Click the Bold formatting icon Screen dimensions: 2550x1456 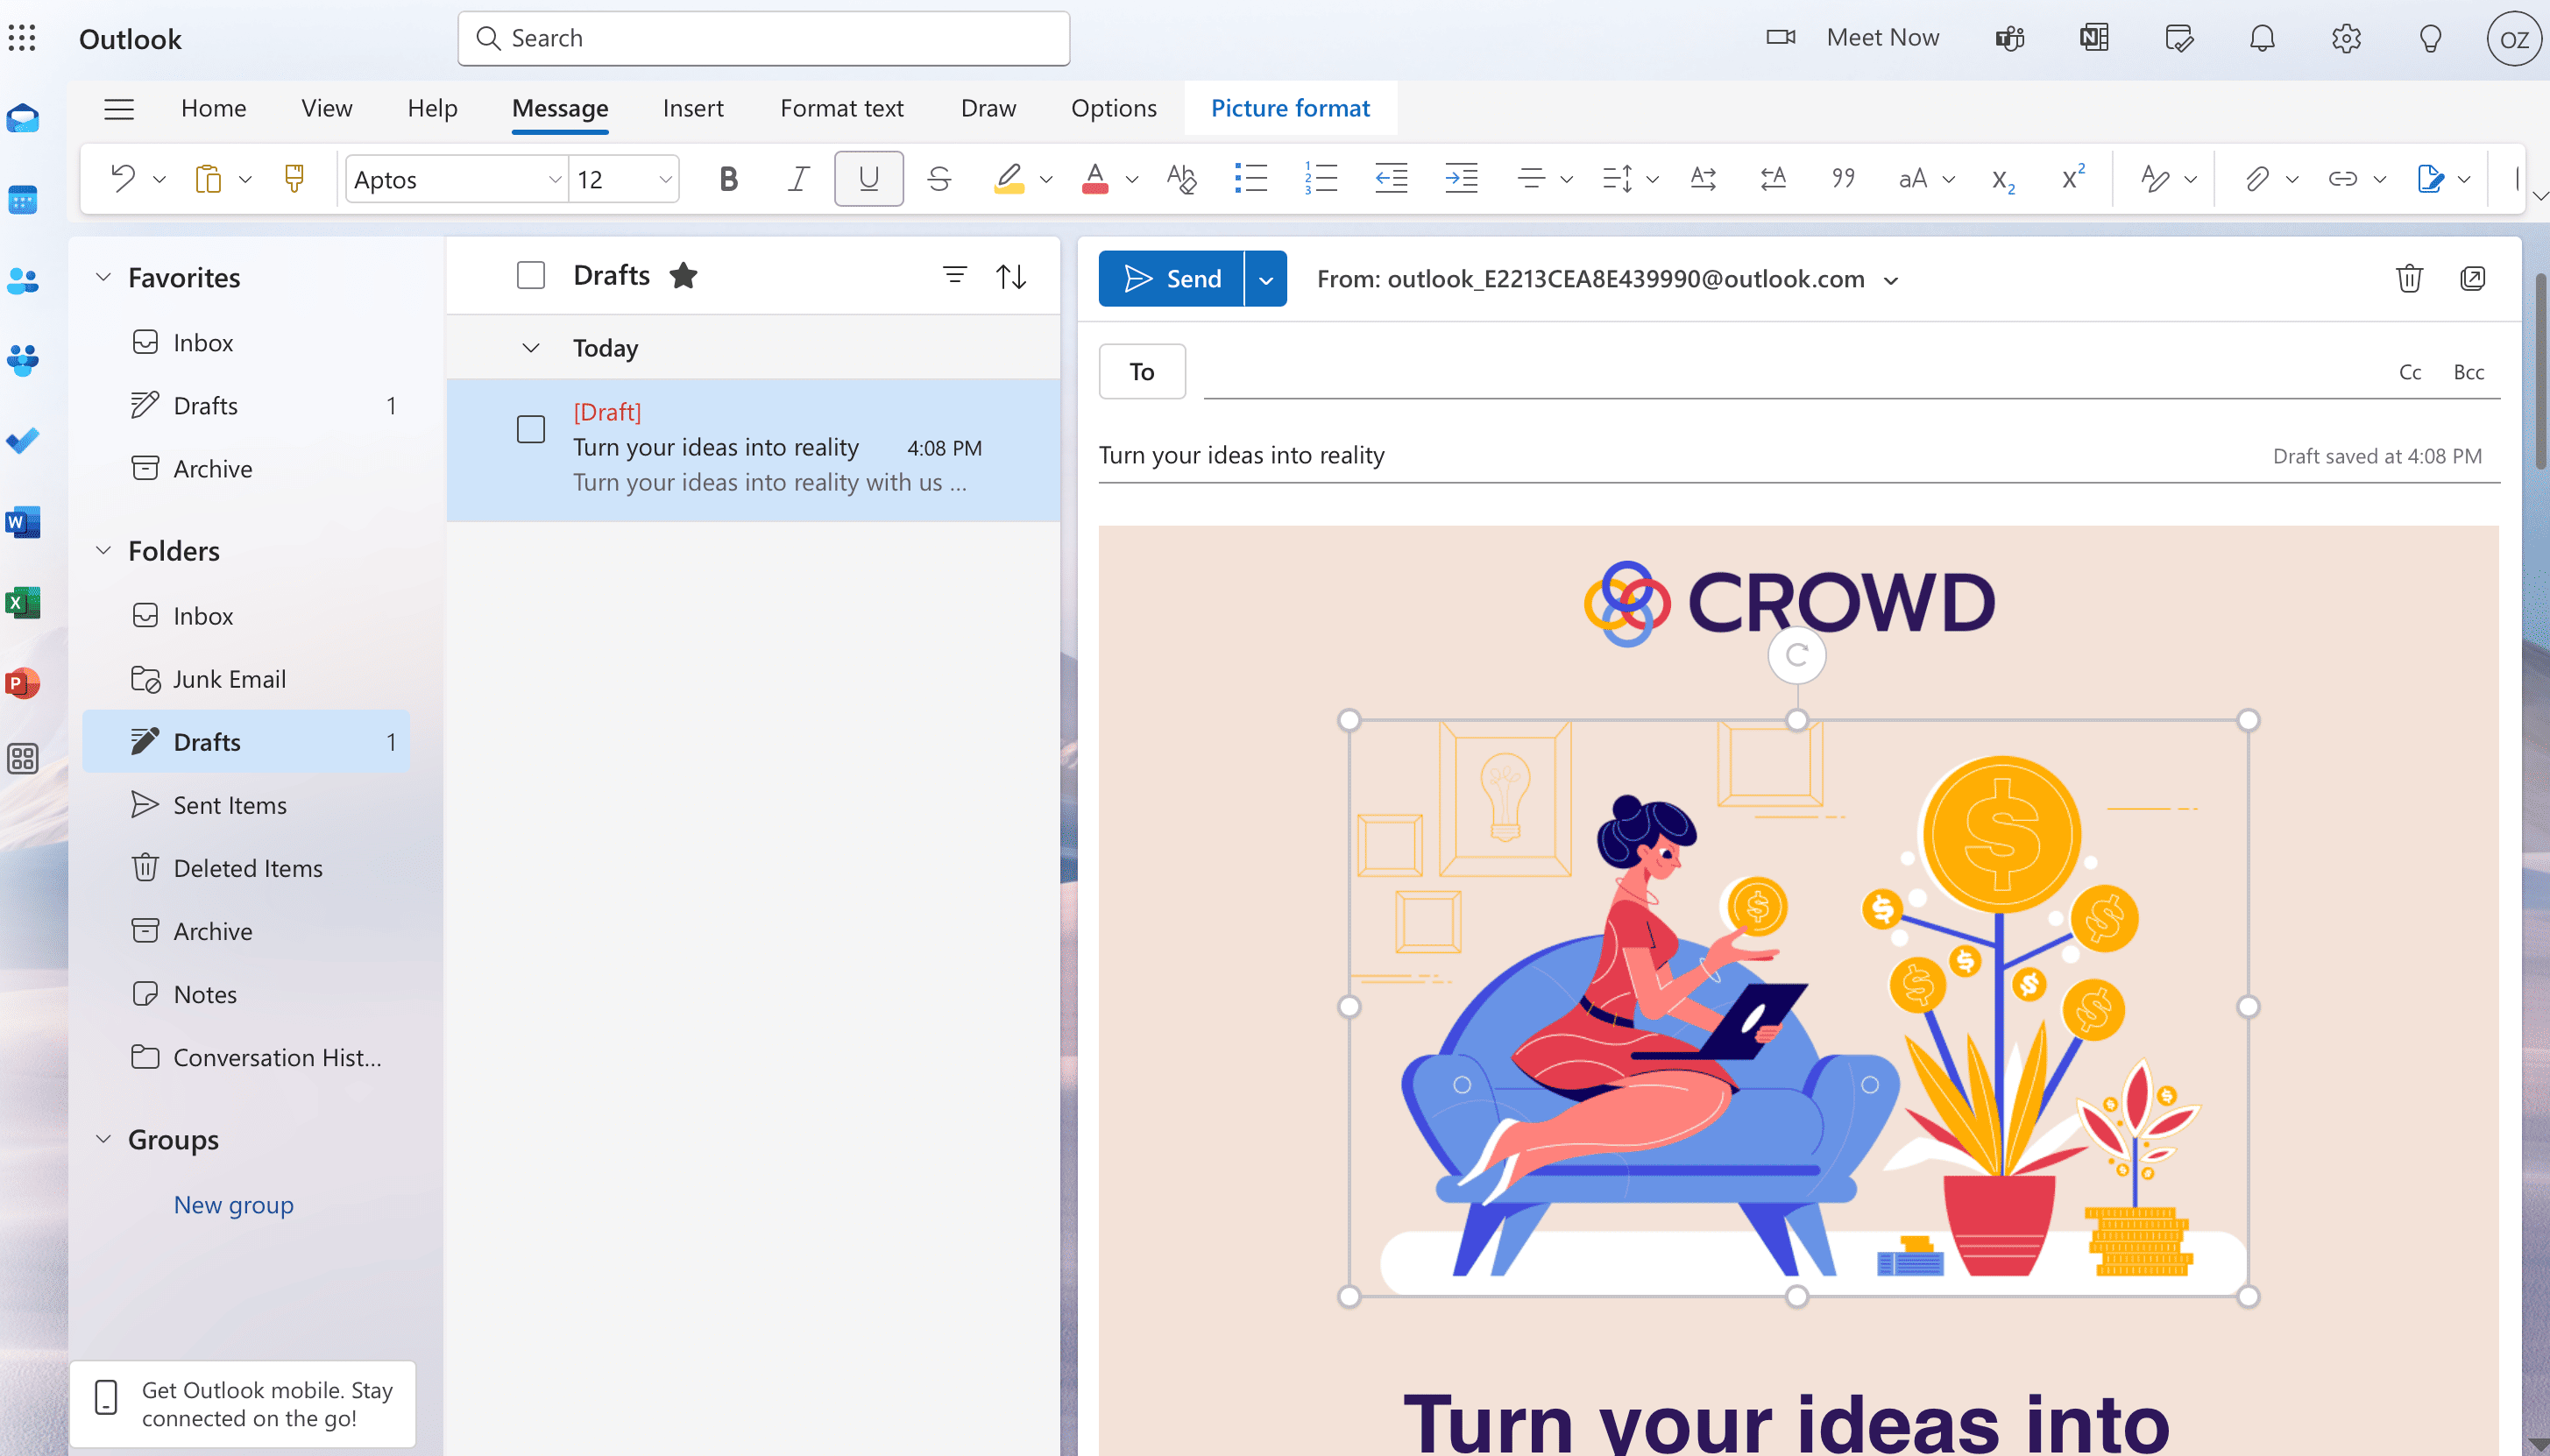click(726, 177)
